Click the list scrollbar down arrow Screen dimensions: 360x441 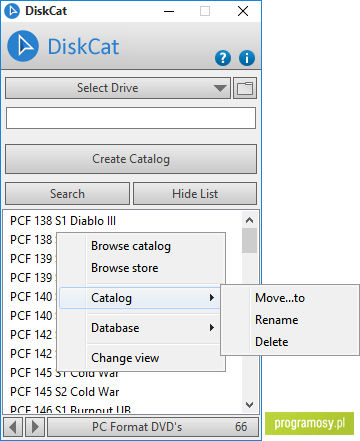pyautogui.click(x=249, y=405)
